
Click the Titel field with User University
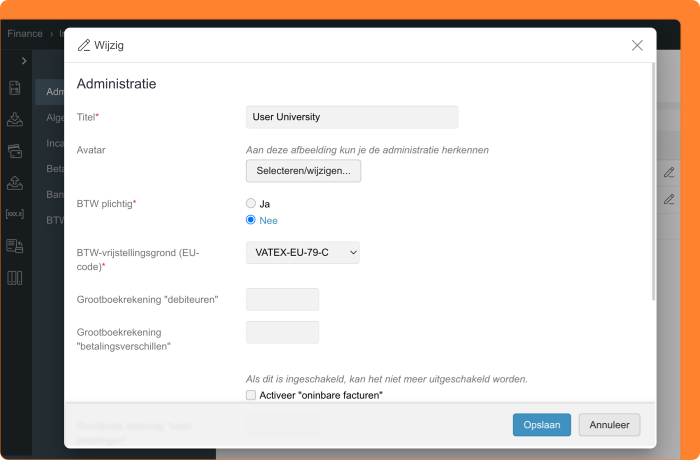(352, 117)
